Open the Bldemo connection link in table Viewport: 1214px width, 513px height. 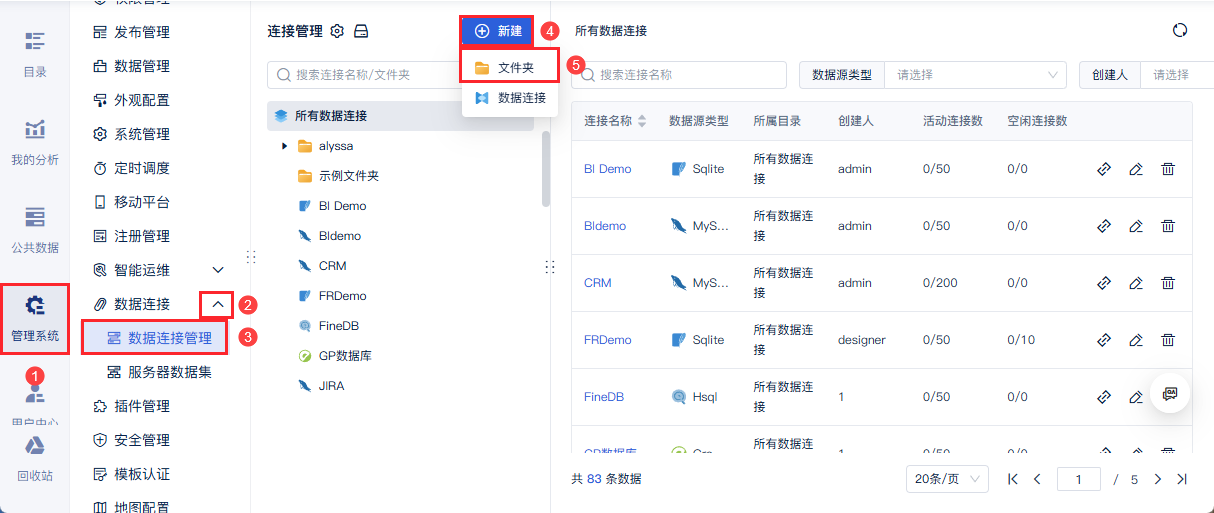604,226
